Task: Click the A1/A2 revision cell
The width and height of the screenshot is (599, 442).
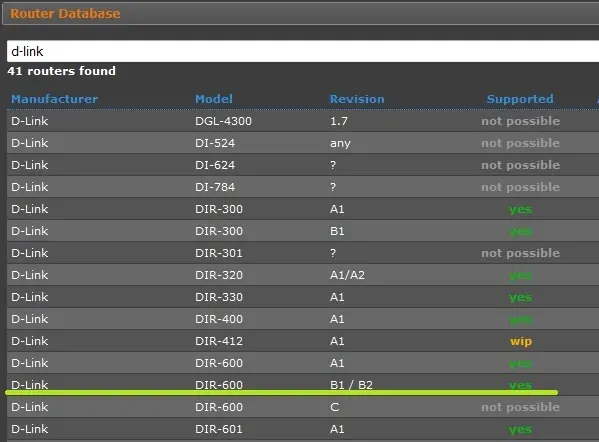Action: click(347, 275)
